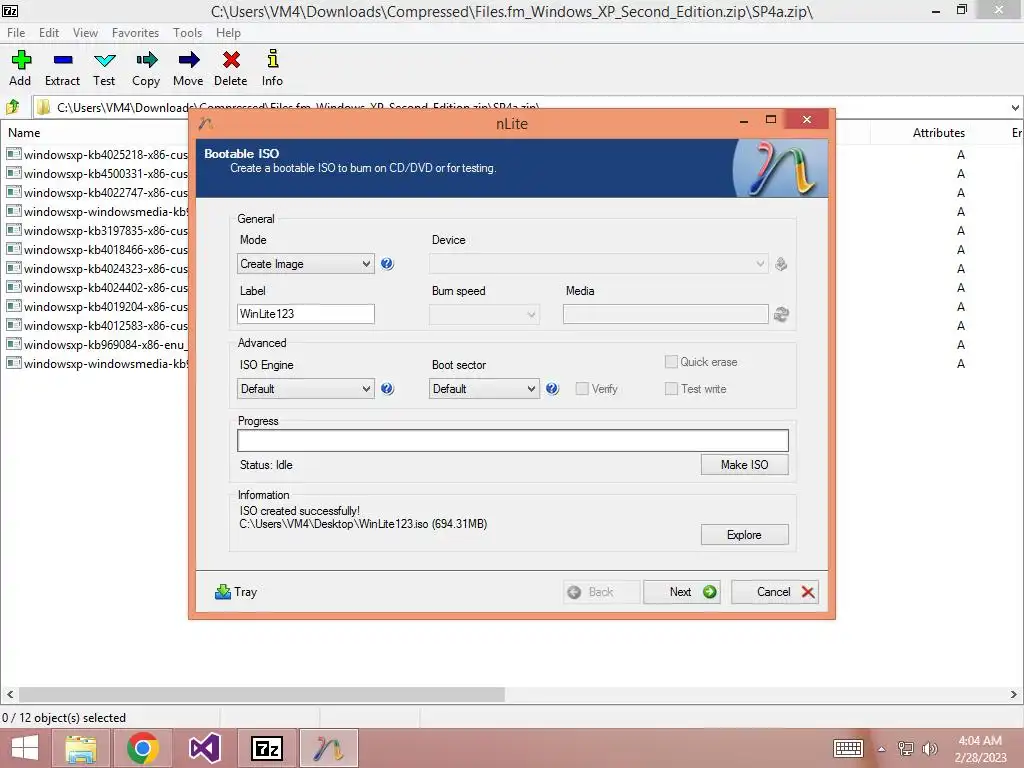Screen dimensions: 1024x768
Task: Open the Edit menu in 7-Zip
Action: (49, 33)
